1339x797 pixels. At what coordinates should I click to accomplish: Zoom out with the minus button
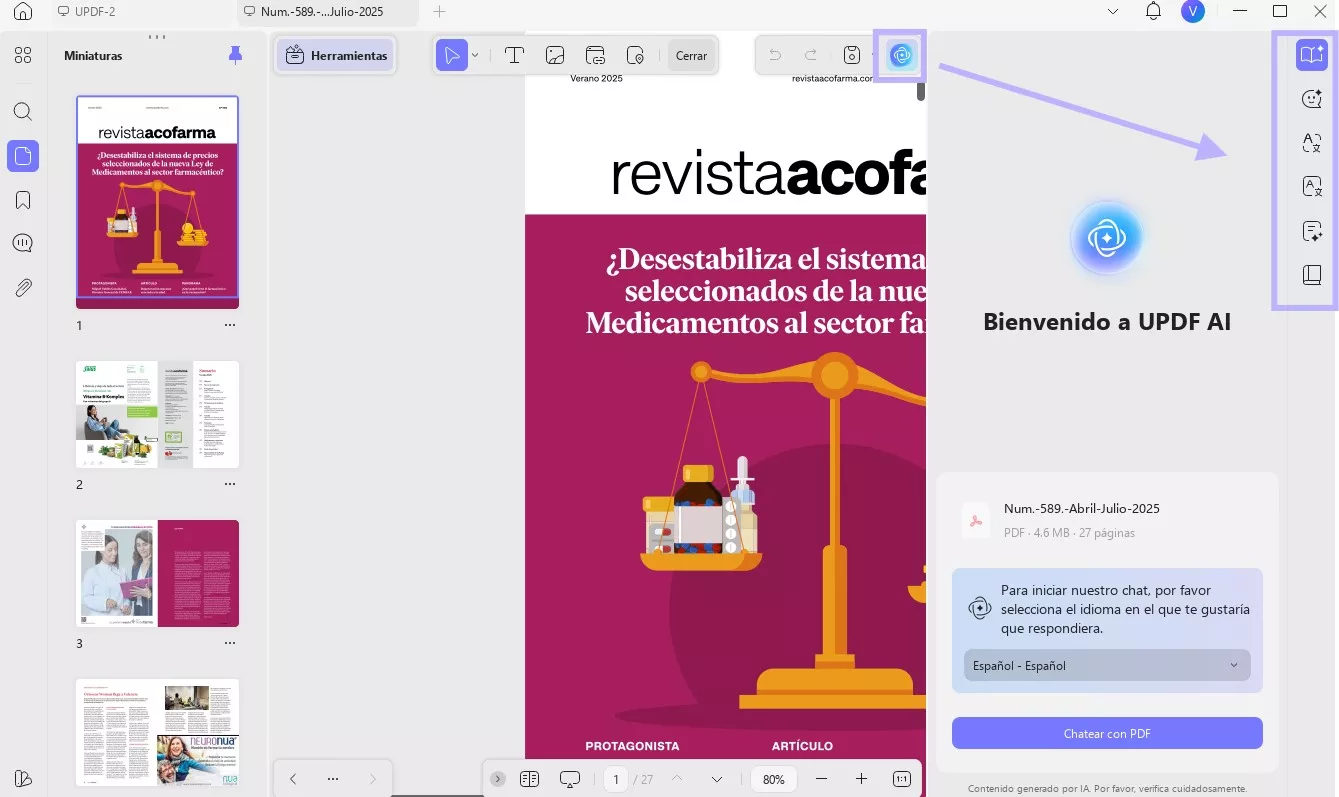pyautogui.click(x=821, y=779)
